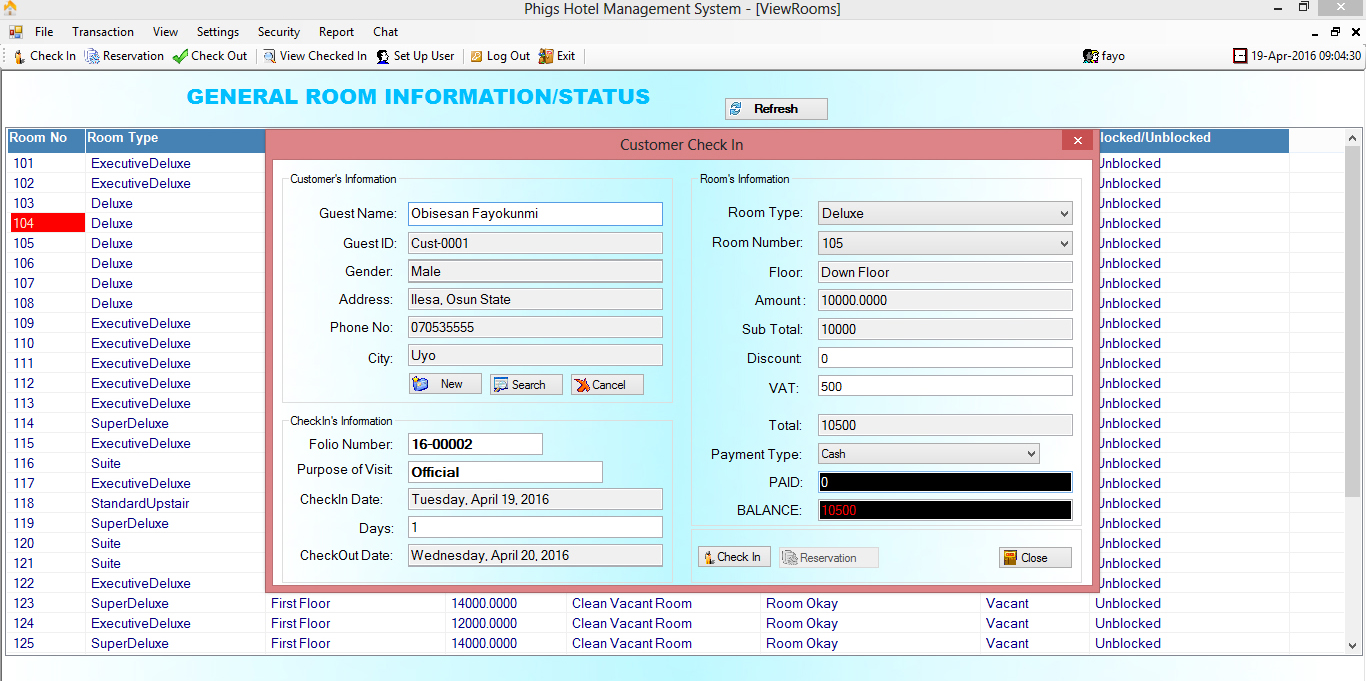Click the Discount input field
Image resolution: width=1366 pixels, height=681 pixels.
point(945,358)
